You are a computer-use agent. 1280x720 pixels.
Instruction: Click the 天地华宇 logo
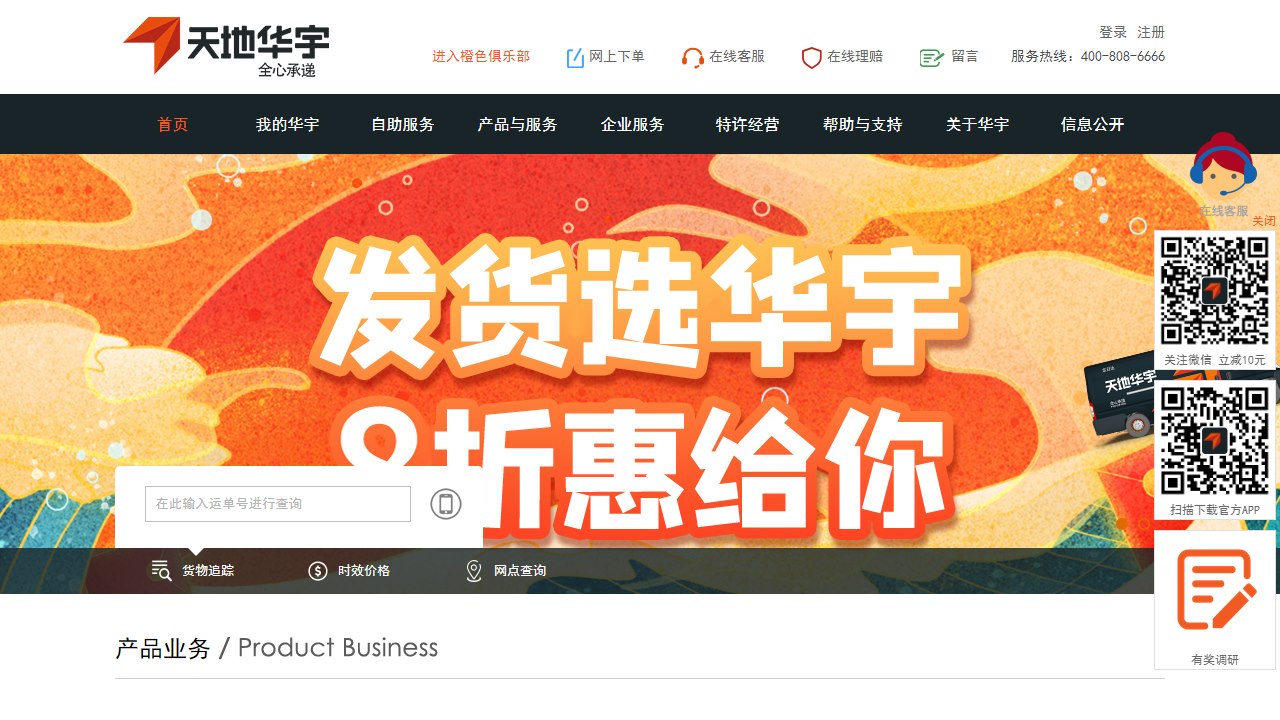point(226,46)
